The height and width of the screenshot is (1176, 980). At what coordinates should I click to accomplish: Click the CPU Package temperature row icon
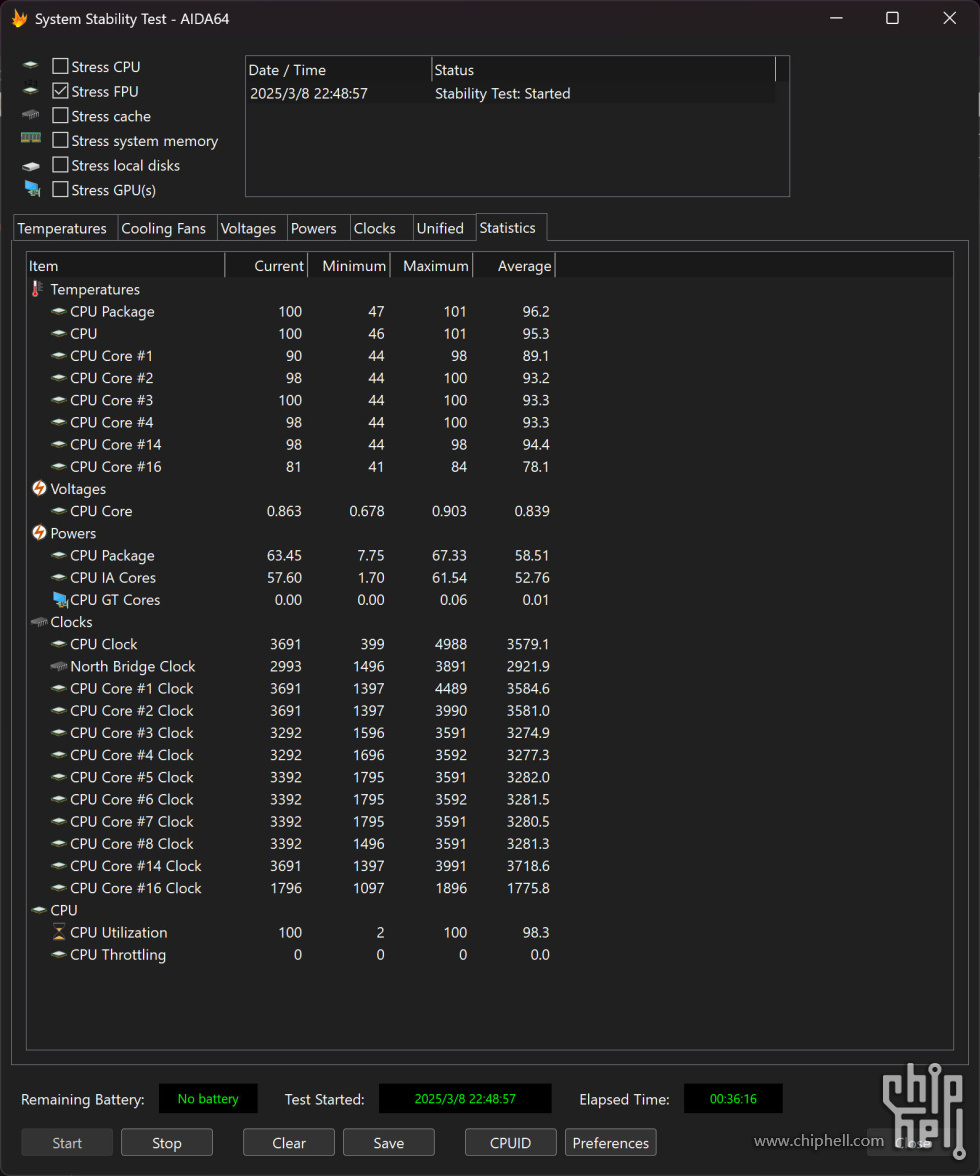[x=58, y=311]
